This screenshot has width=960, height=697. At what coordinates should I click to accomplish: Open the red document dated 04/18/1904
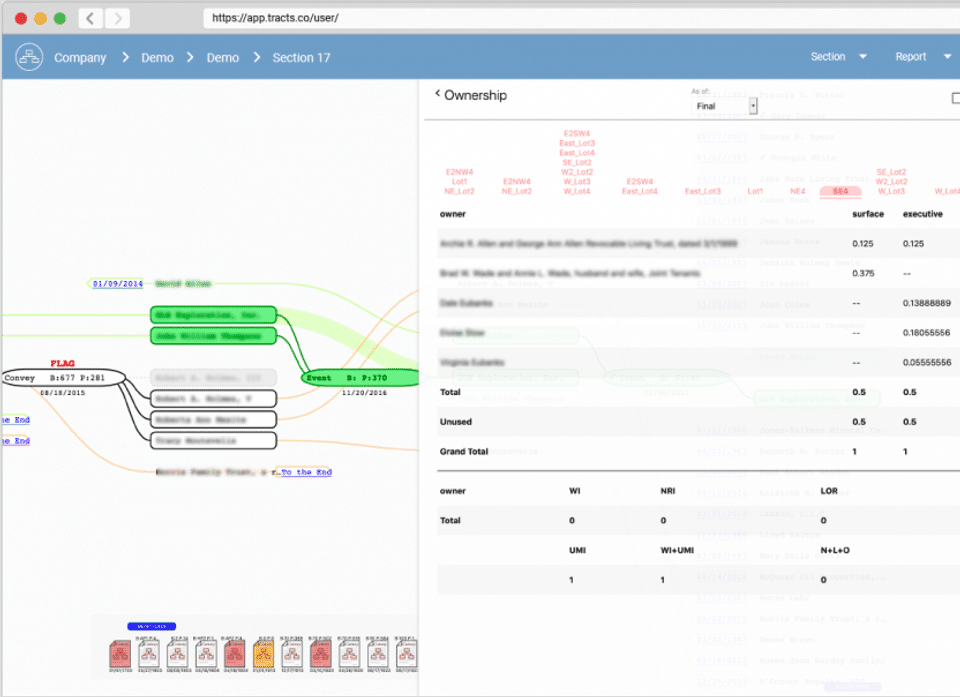[x=235, y=654]
